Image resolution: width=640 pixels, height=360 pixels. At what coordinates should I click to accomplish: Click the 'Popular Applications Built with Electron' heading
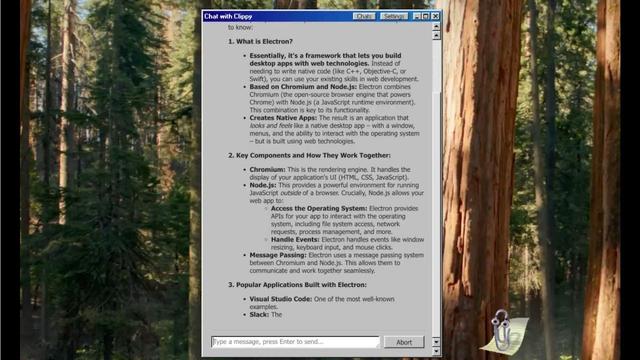point(301,284)
